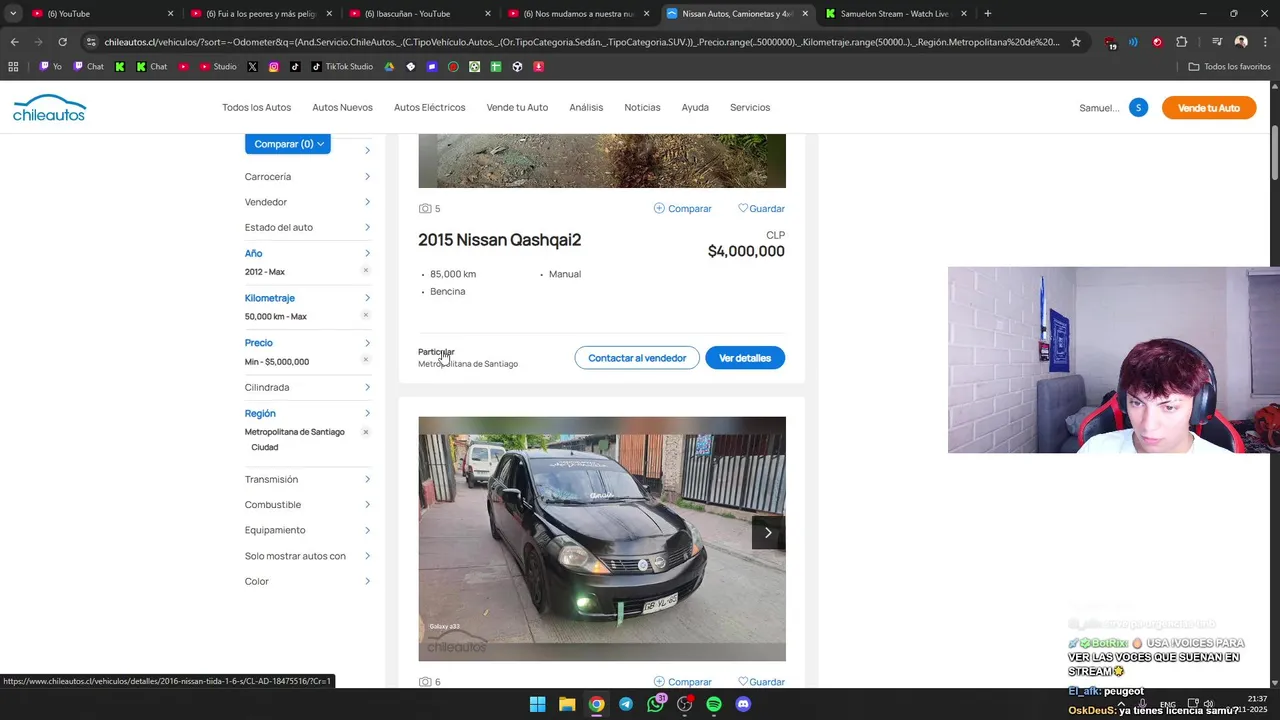Reload the page

[x=62, y=42]
